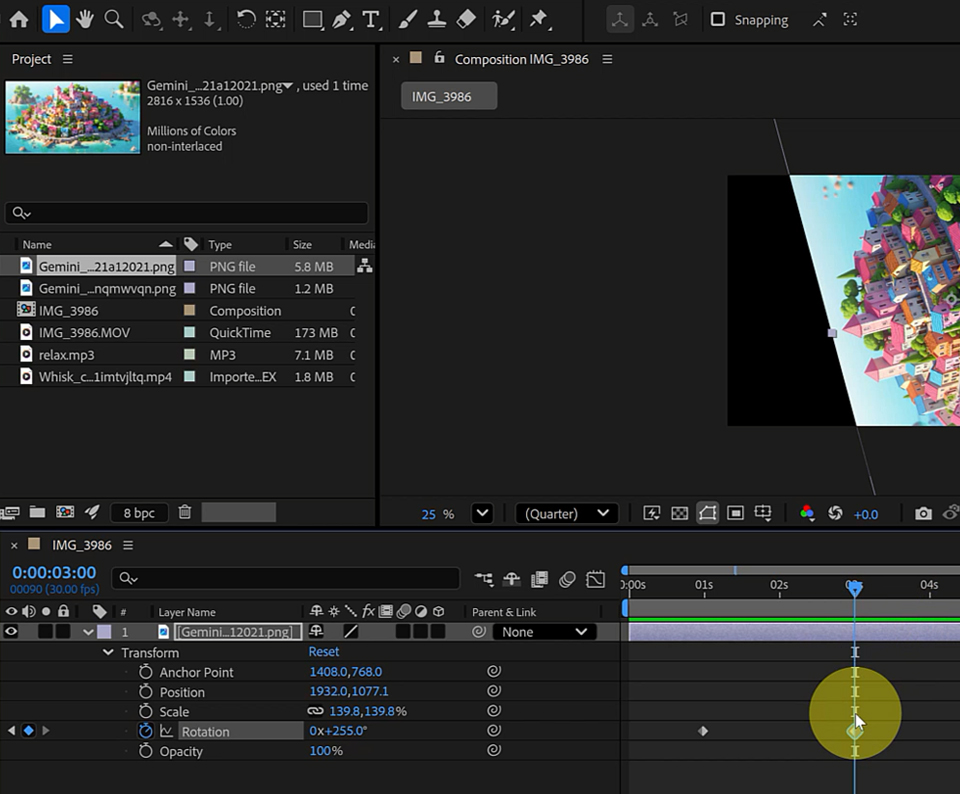Select the Zoom magnifier tool
Image resolution: width=960 pixels, height=794 pixels.
click(114, 19)
